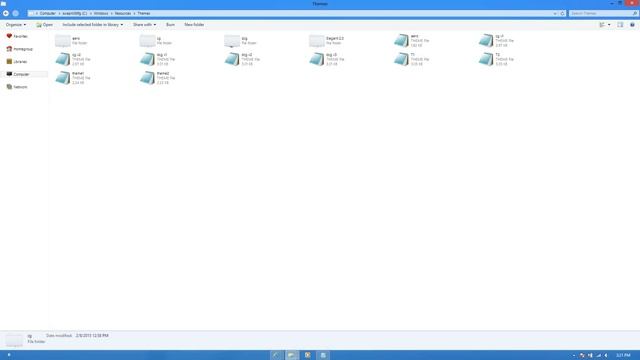Open the Share with dropdown
Viewport: 640px width, 360px height.
coord(144,25)
